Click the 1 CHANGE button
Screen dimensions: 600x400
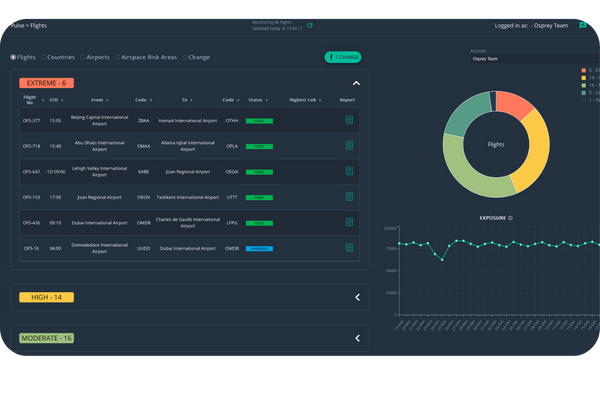click(343, 57)
